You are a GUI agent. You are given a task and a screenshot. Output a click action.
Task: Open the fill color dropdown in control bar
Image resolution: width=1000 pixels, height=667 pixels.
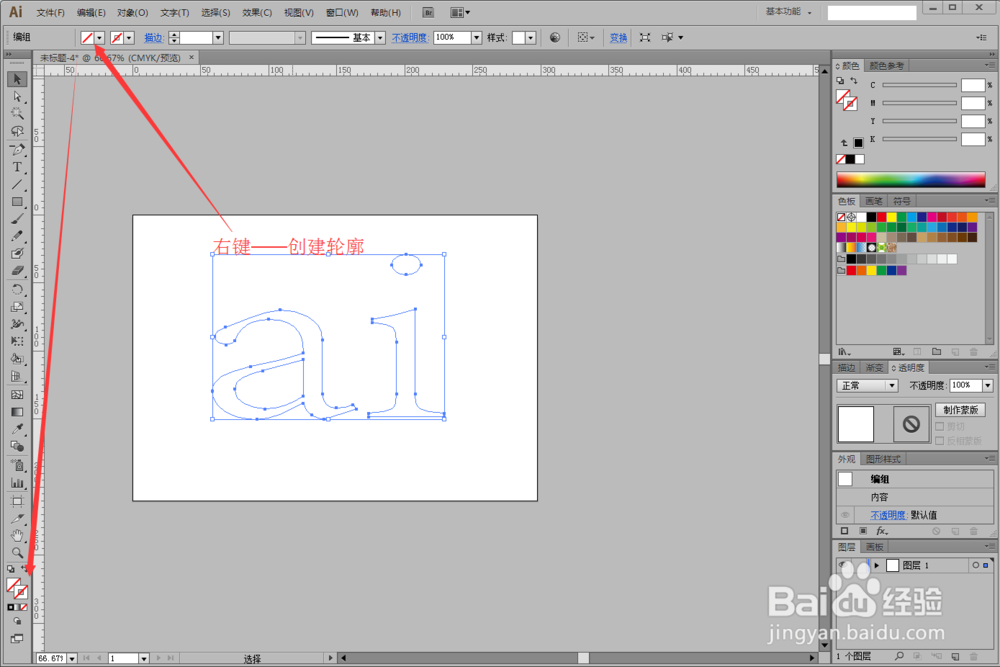point(99,38)
